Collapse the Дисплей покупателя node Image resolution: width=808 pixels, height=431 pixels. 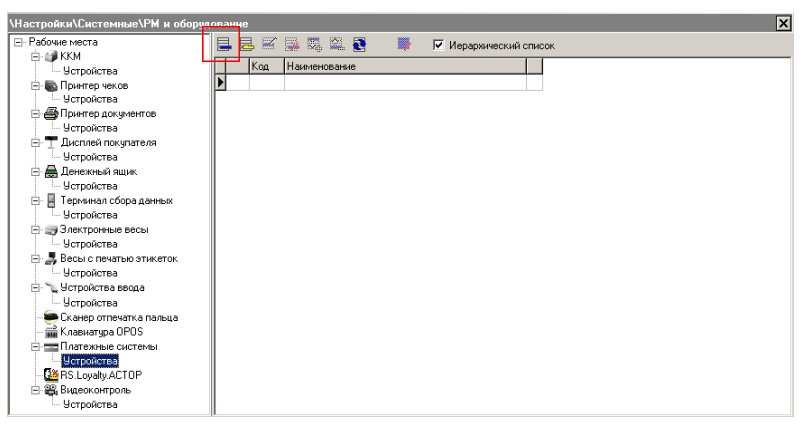(36, 142)
